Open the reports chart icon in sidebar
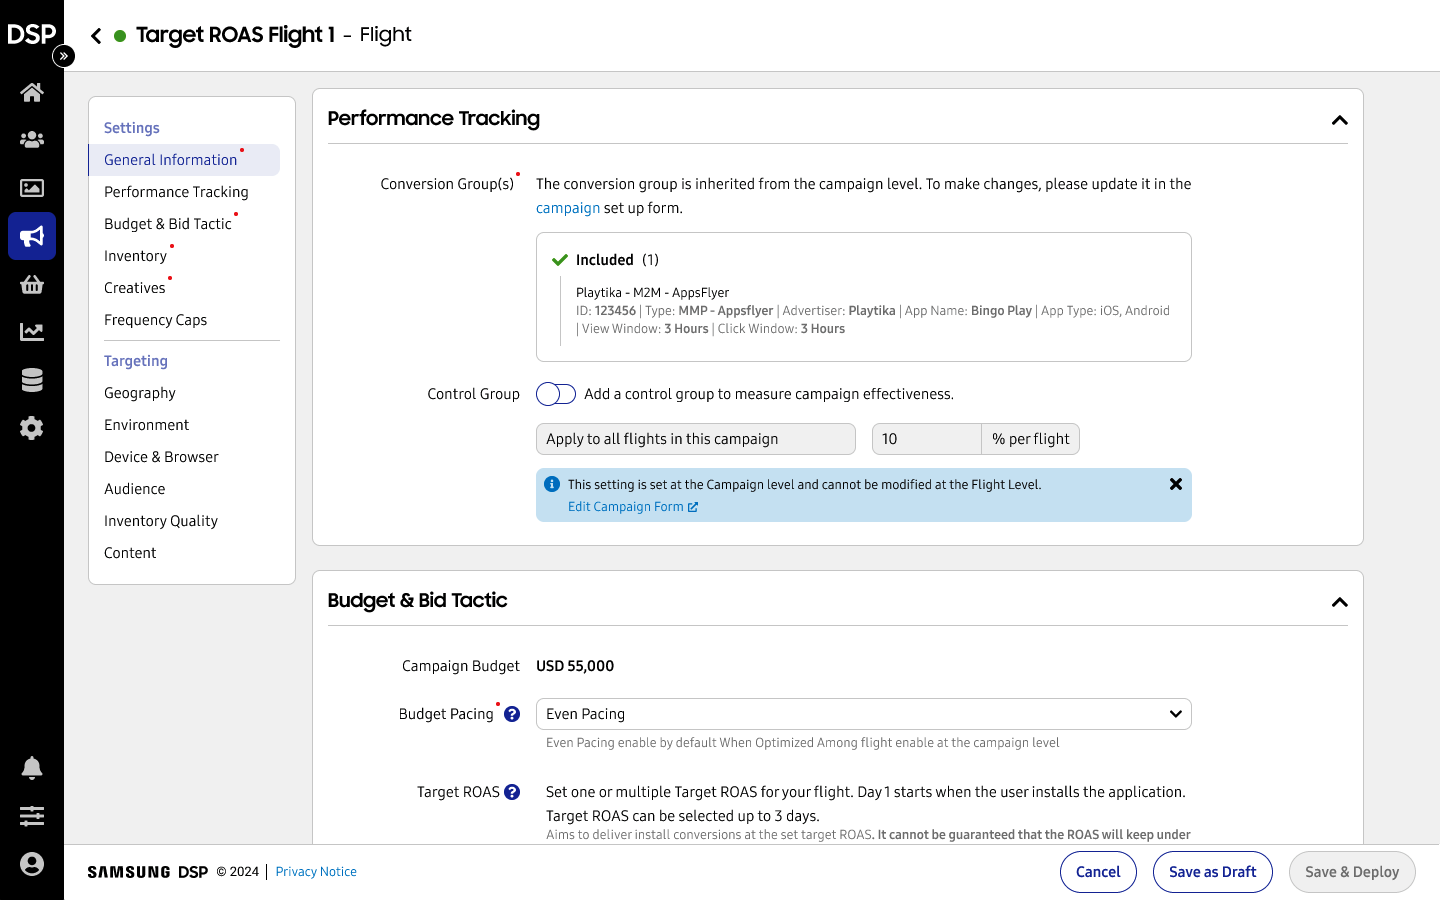 pyautogui.click(x=32, y=332)
